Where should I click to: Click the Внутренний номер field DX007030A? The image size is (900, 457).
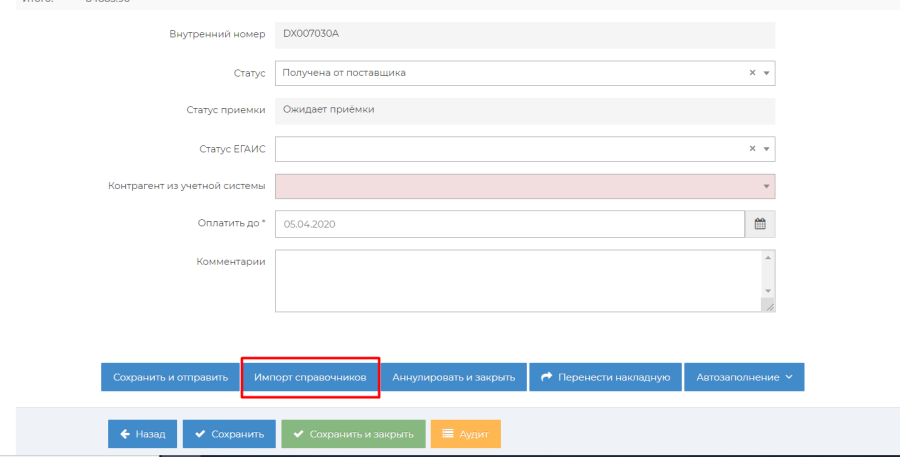point(525,34)
